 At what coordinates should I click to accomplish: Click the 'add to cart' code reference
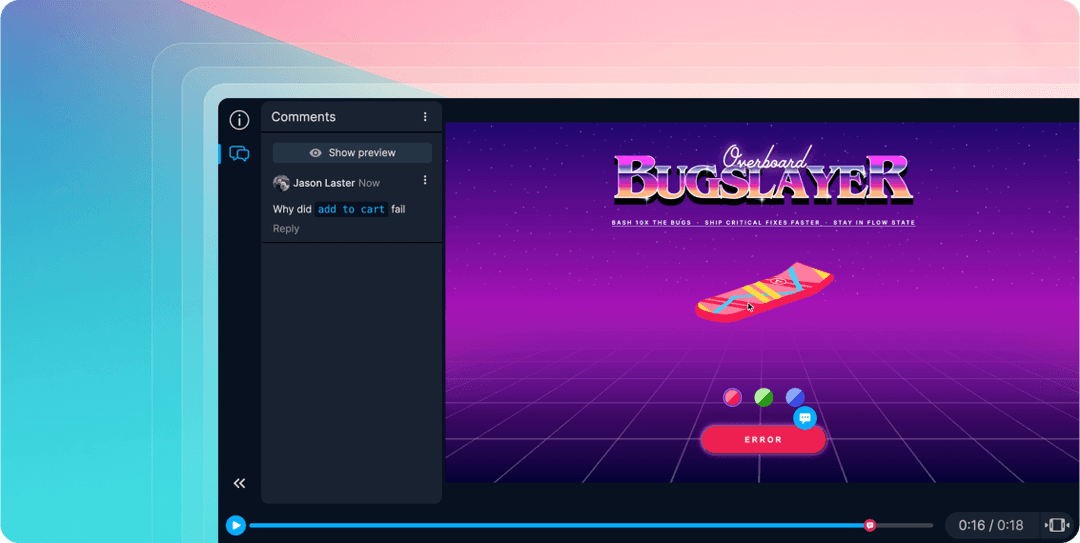351,209
